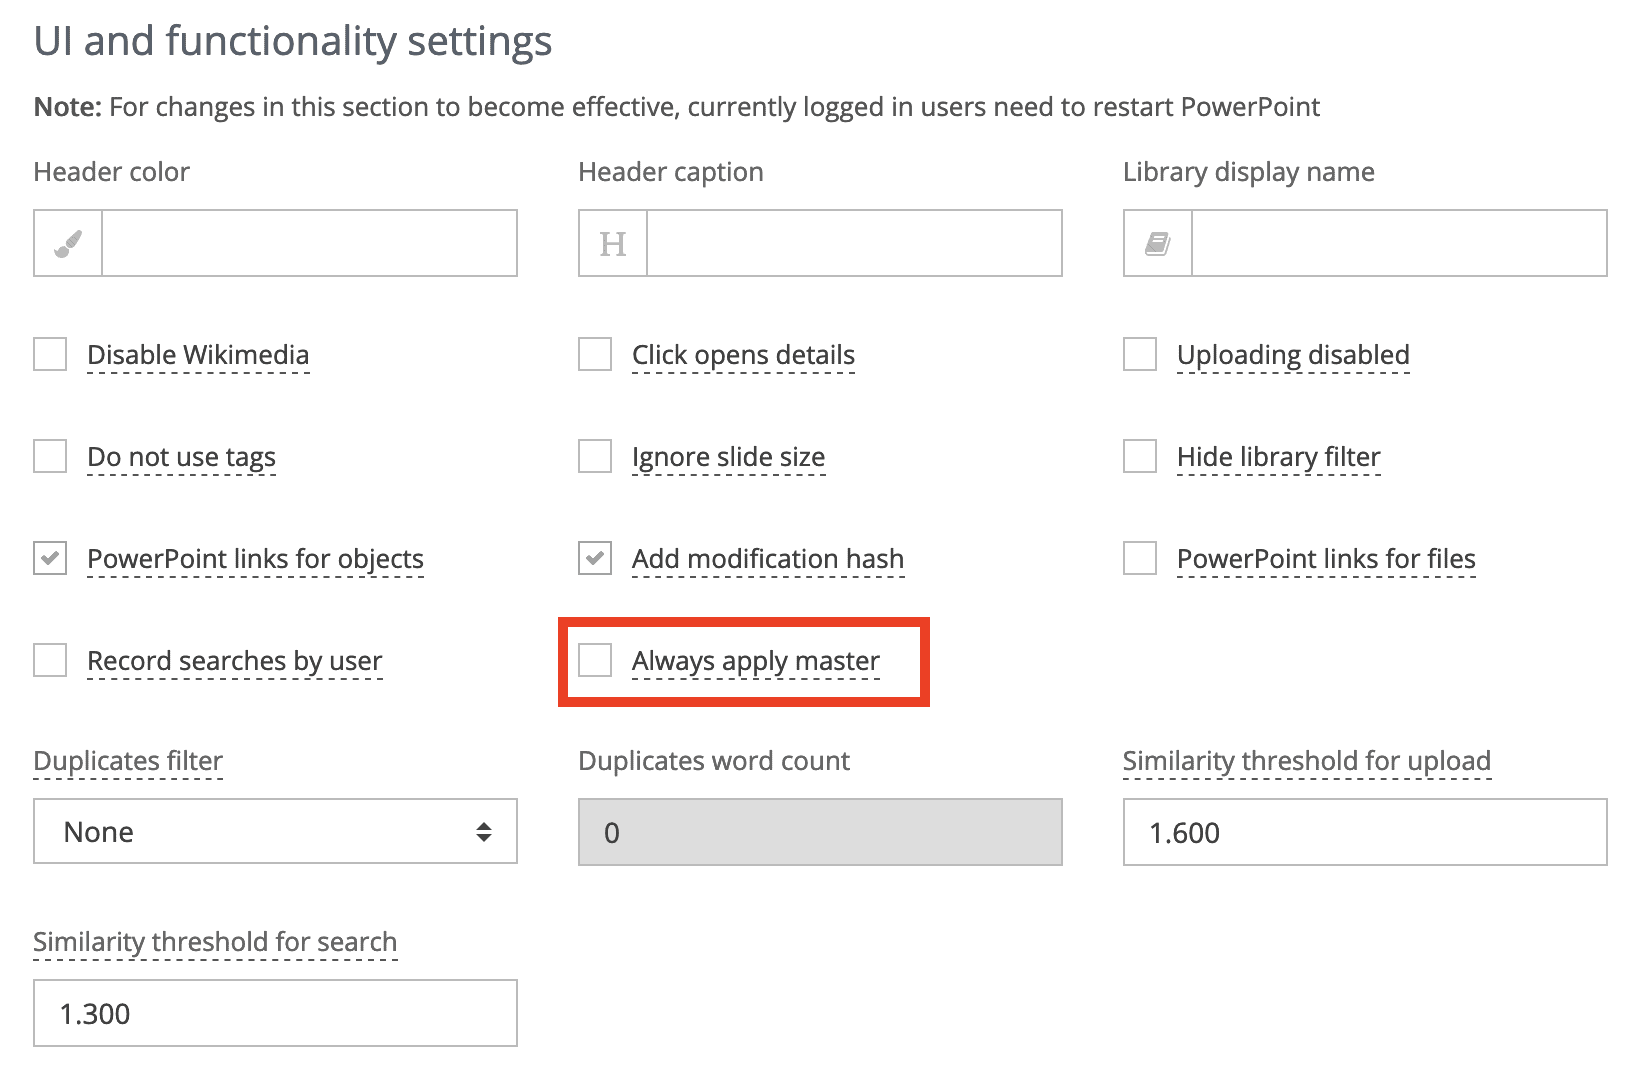This screenshot has width=1650, height=1078.
Task: Click the Record searches by user label
Action: (234, 661)
